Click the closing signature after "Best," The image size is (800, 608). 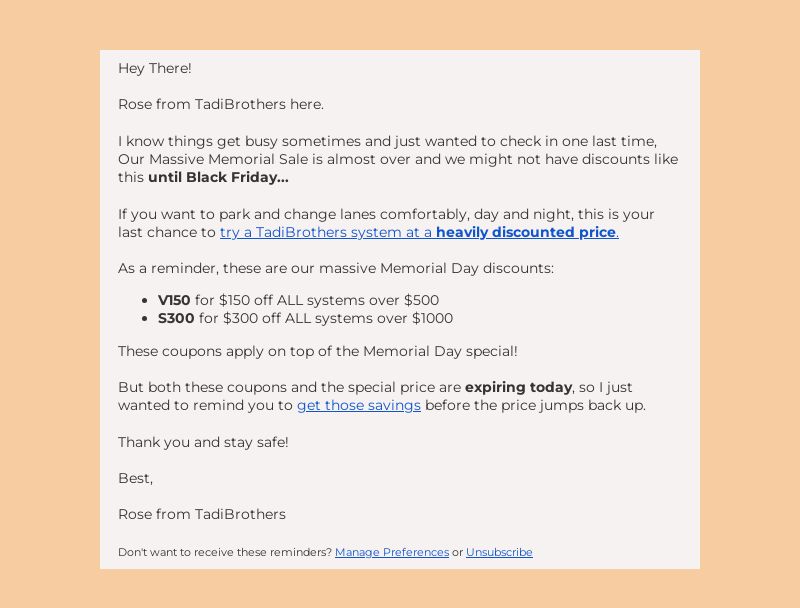(202, 514)
